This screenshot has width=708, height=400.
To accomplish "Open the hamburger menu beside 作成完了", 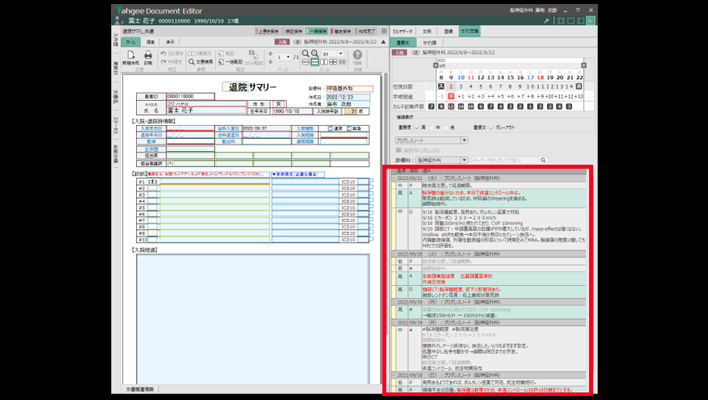I will pyautogui.click(x=384, y=31).
